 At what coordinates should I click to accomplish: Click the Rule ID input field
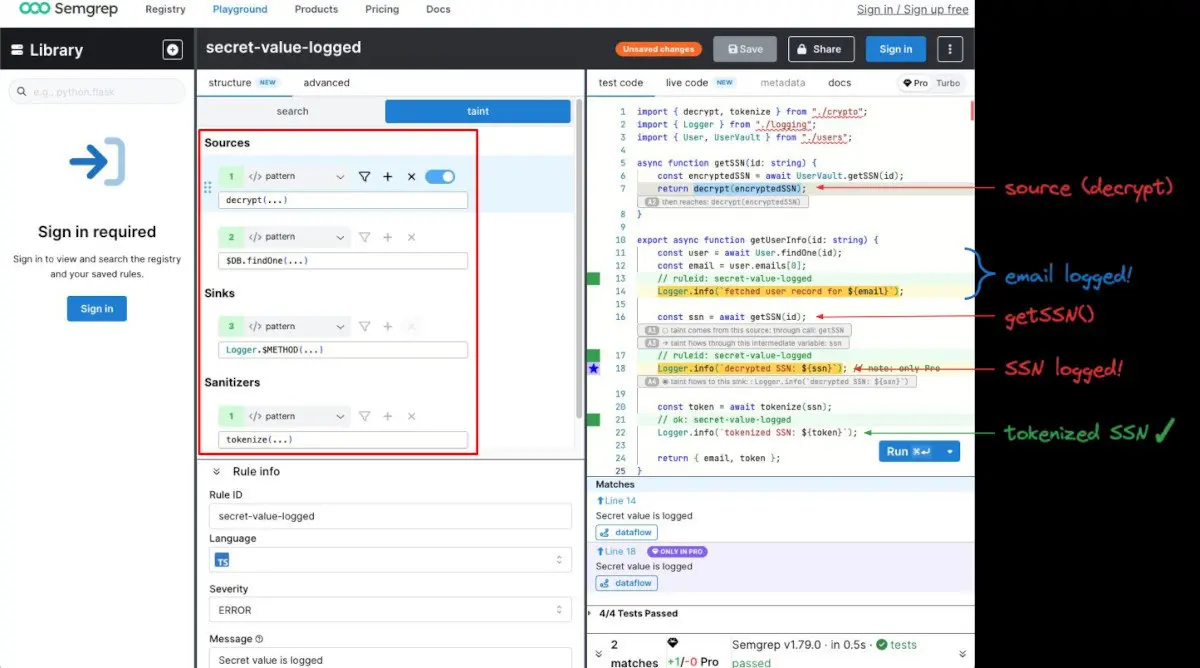(x=390, y=516)
